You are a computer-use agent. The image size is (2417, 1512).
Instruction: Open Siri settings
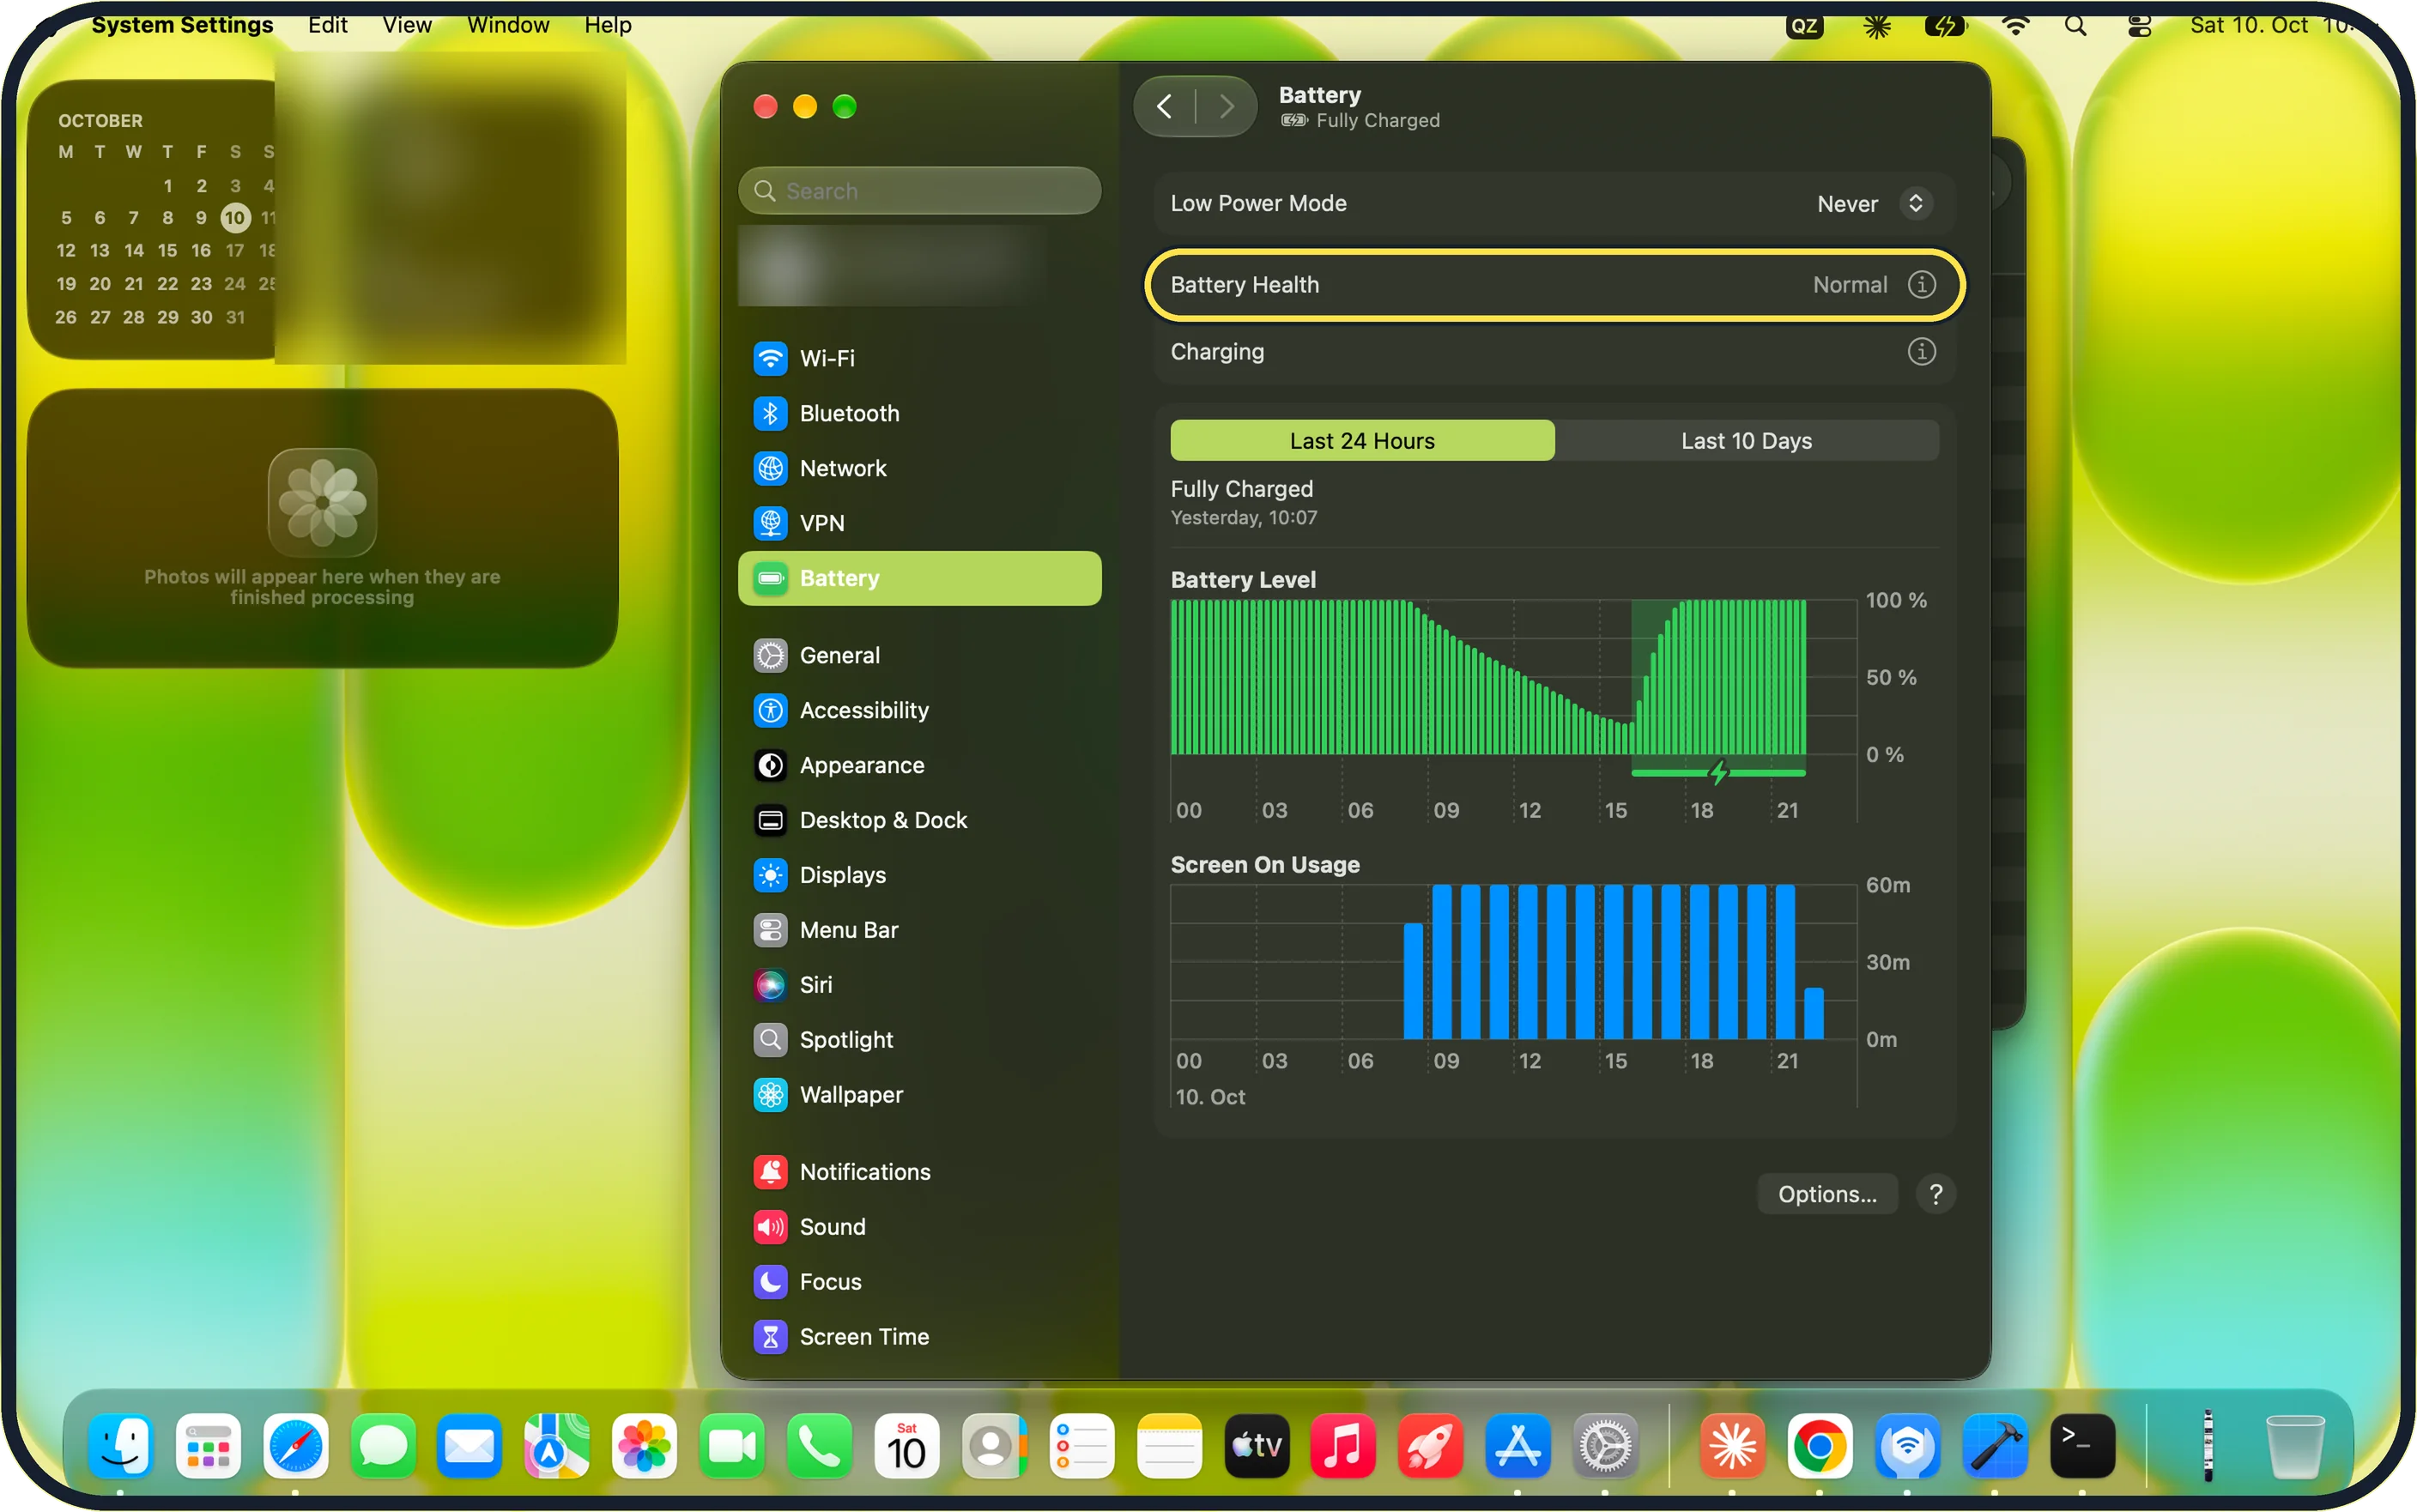pos(919,985)
